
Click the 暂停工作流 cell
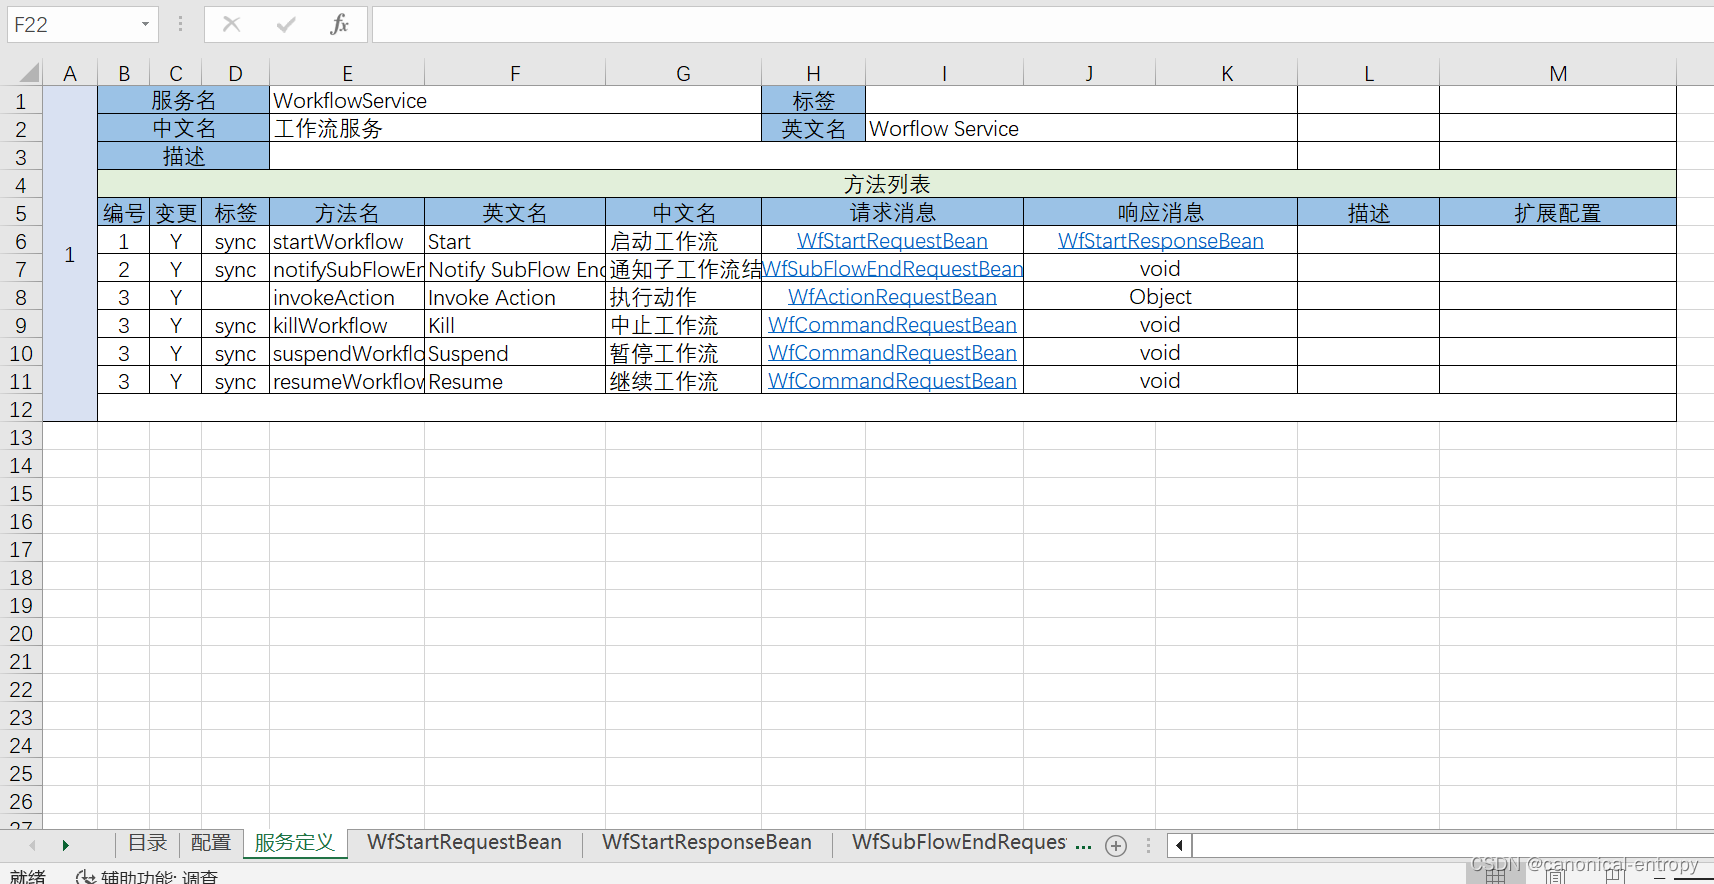click(x=683, y=353)
